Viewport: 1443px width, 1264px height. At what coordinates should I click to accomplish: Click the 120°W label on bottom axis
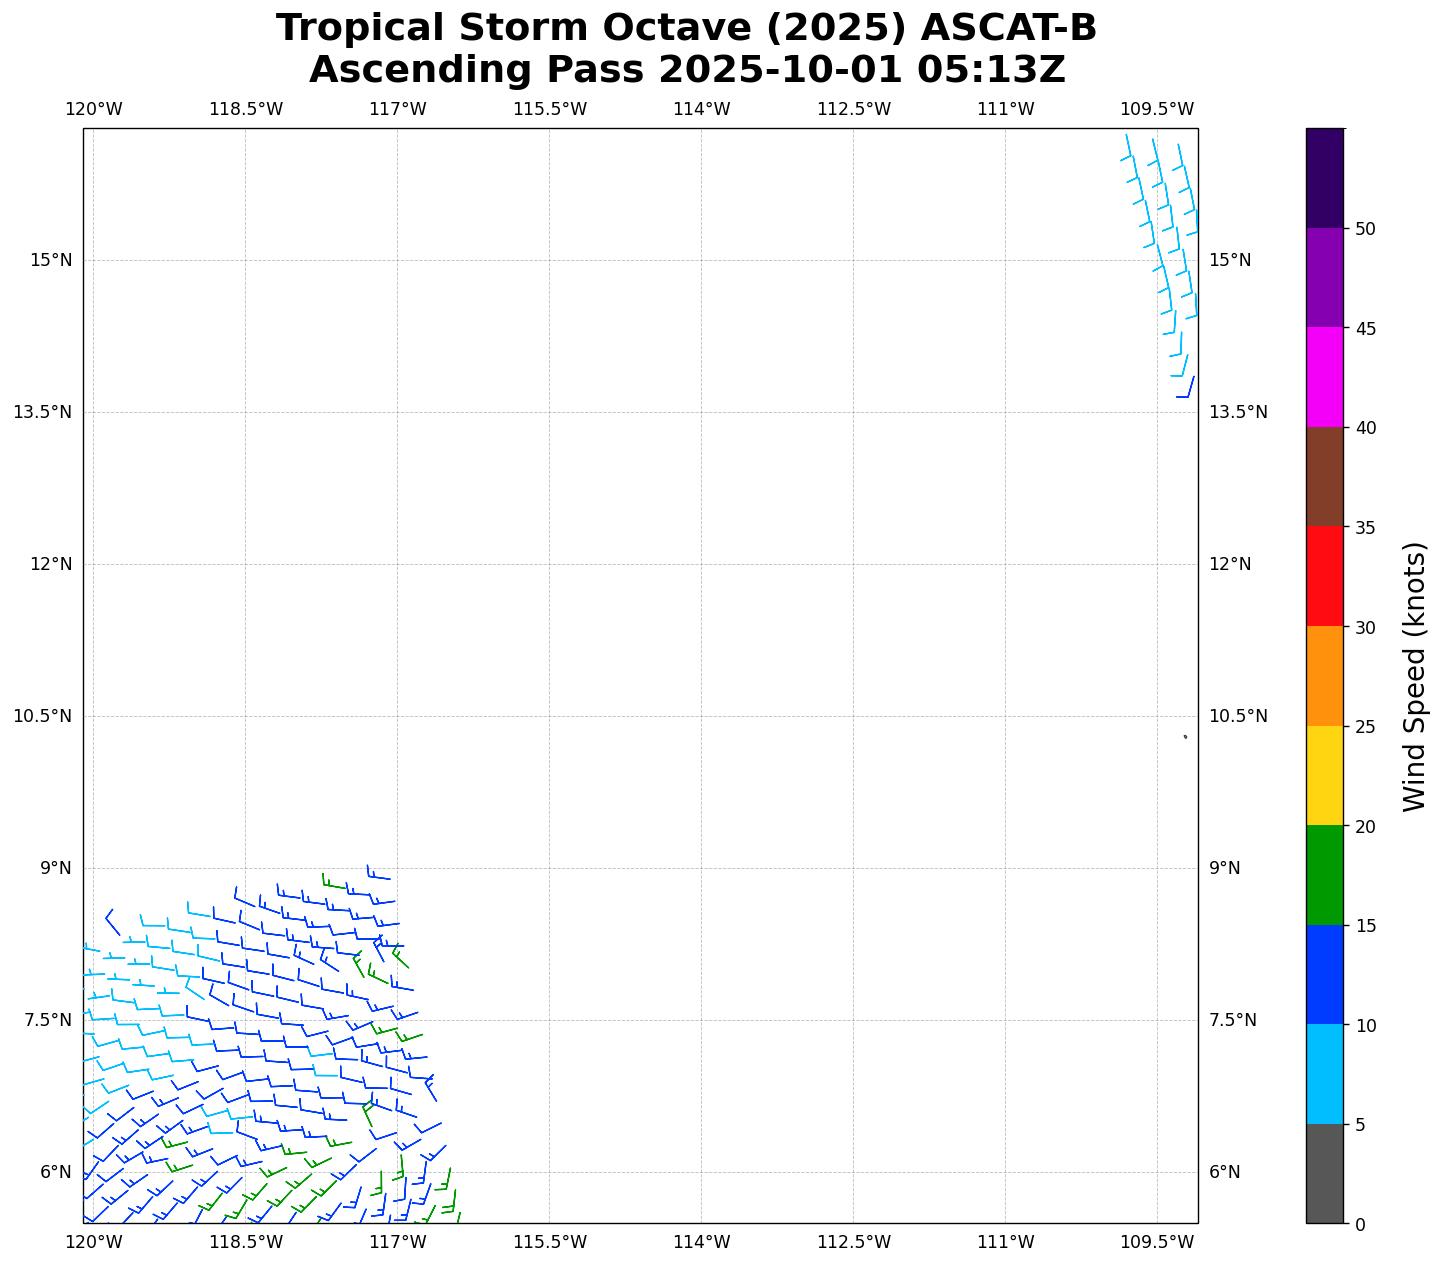(x=93, y=1242)
